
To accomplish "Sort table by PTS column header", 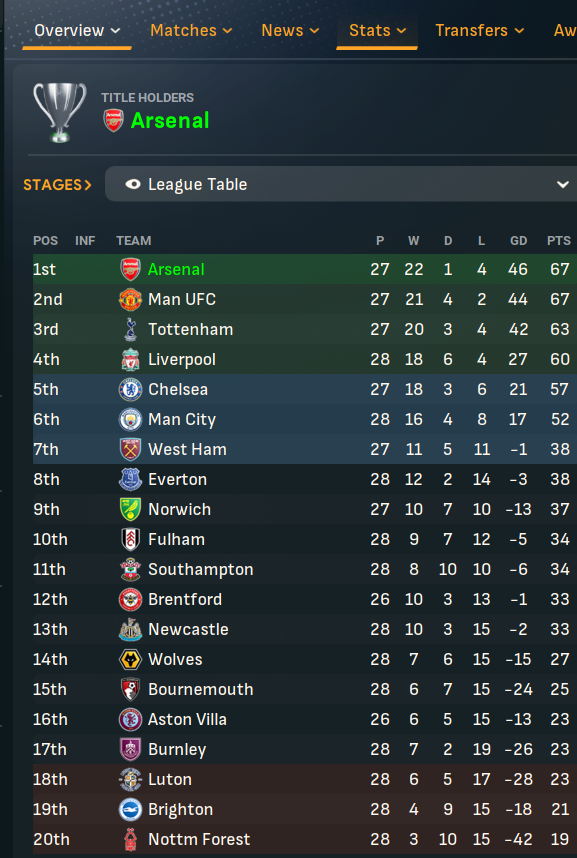I will tap(558, 241).
